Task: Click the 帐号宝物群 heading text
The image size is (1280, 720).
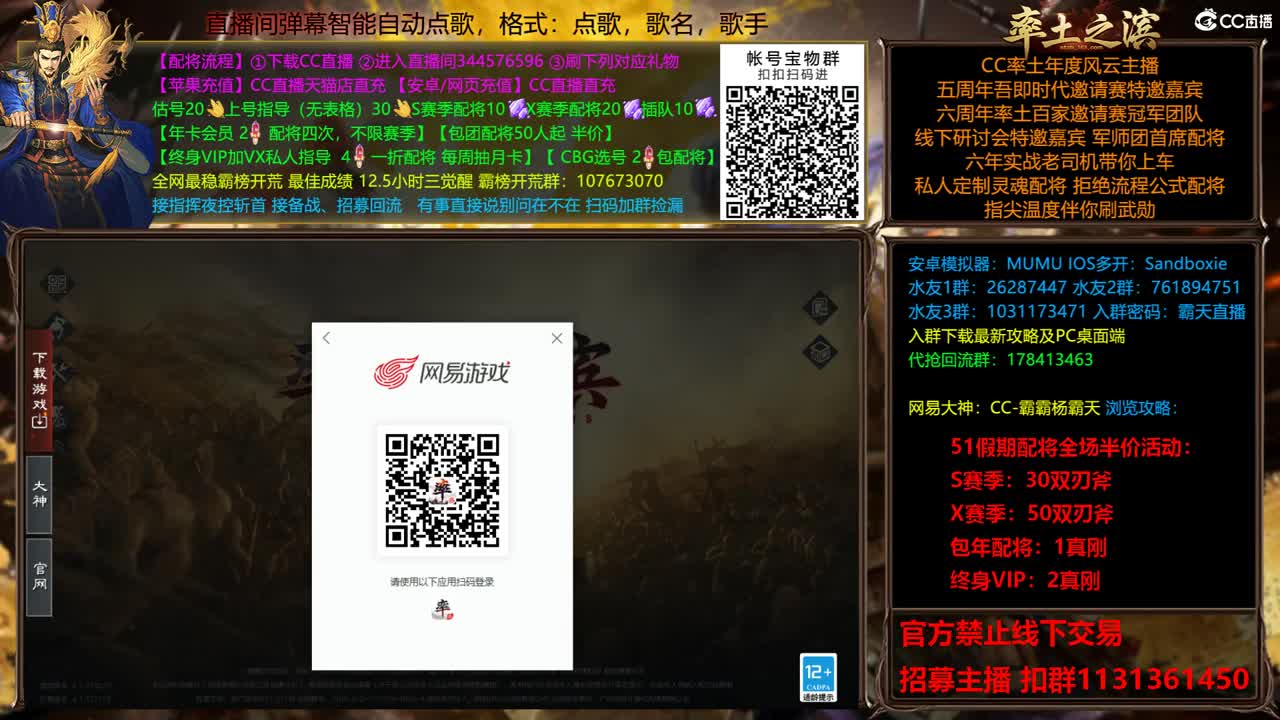Action: pyautogui.click(x=792, y=59)
